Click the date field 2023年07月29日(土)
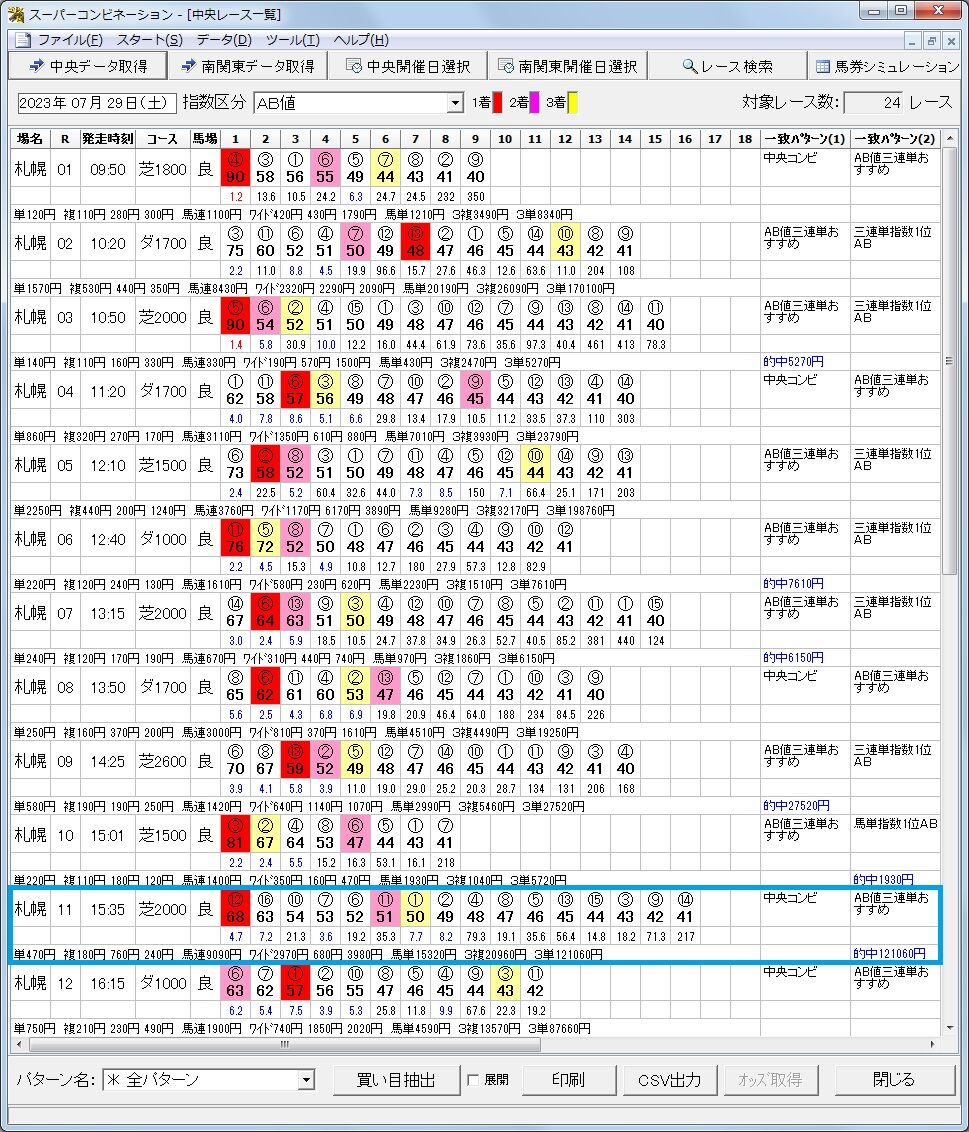The height and width of the screenshot is (1132, 969). (x=97, y=103)
